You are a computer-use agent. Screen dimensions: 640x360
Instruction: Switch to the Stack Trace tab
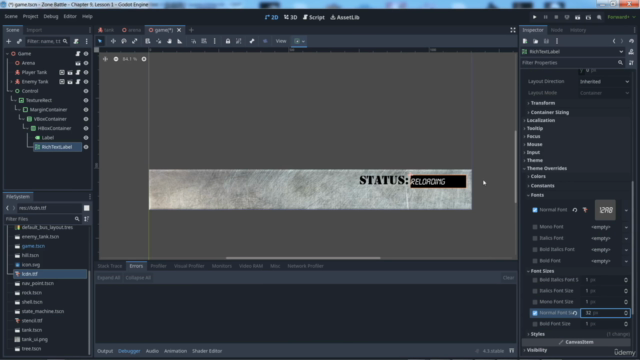(109, 266)
